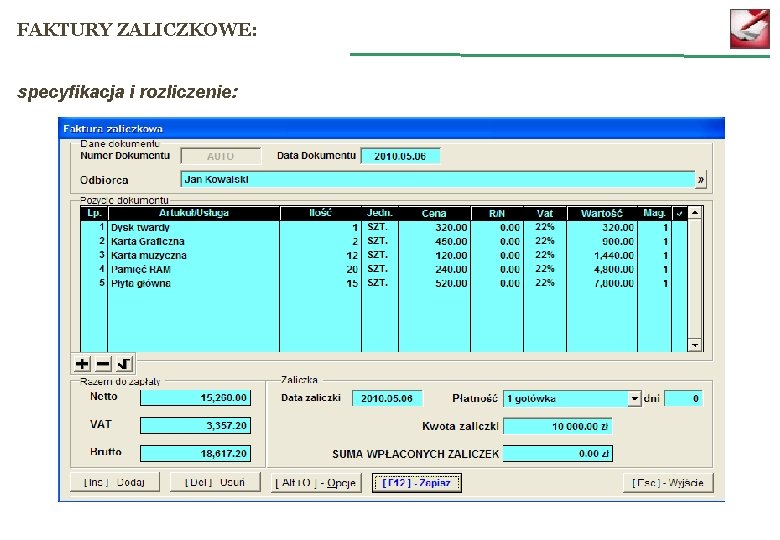The height and width of the screenshot is (540, 780).
Task: Click the value cell 900.00
Action: click(x=602, y=241)
